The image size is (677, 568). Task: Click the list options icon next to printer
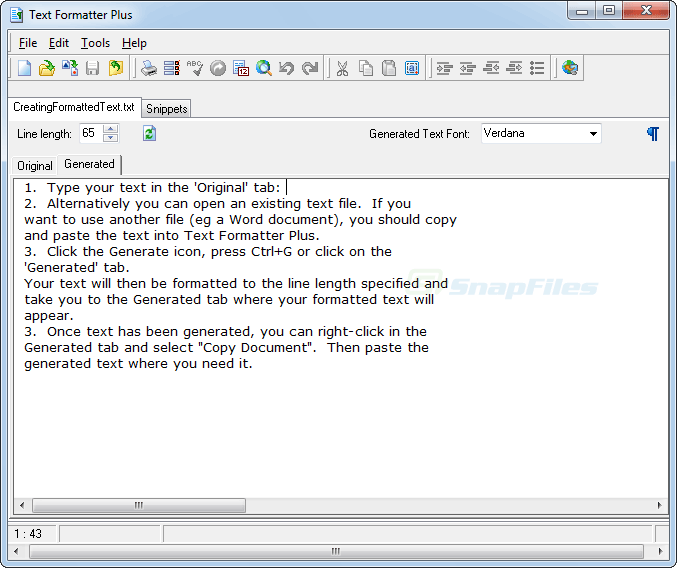172,68
